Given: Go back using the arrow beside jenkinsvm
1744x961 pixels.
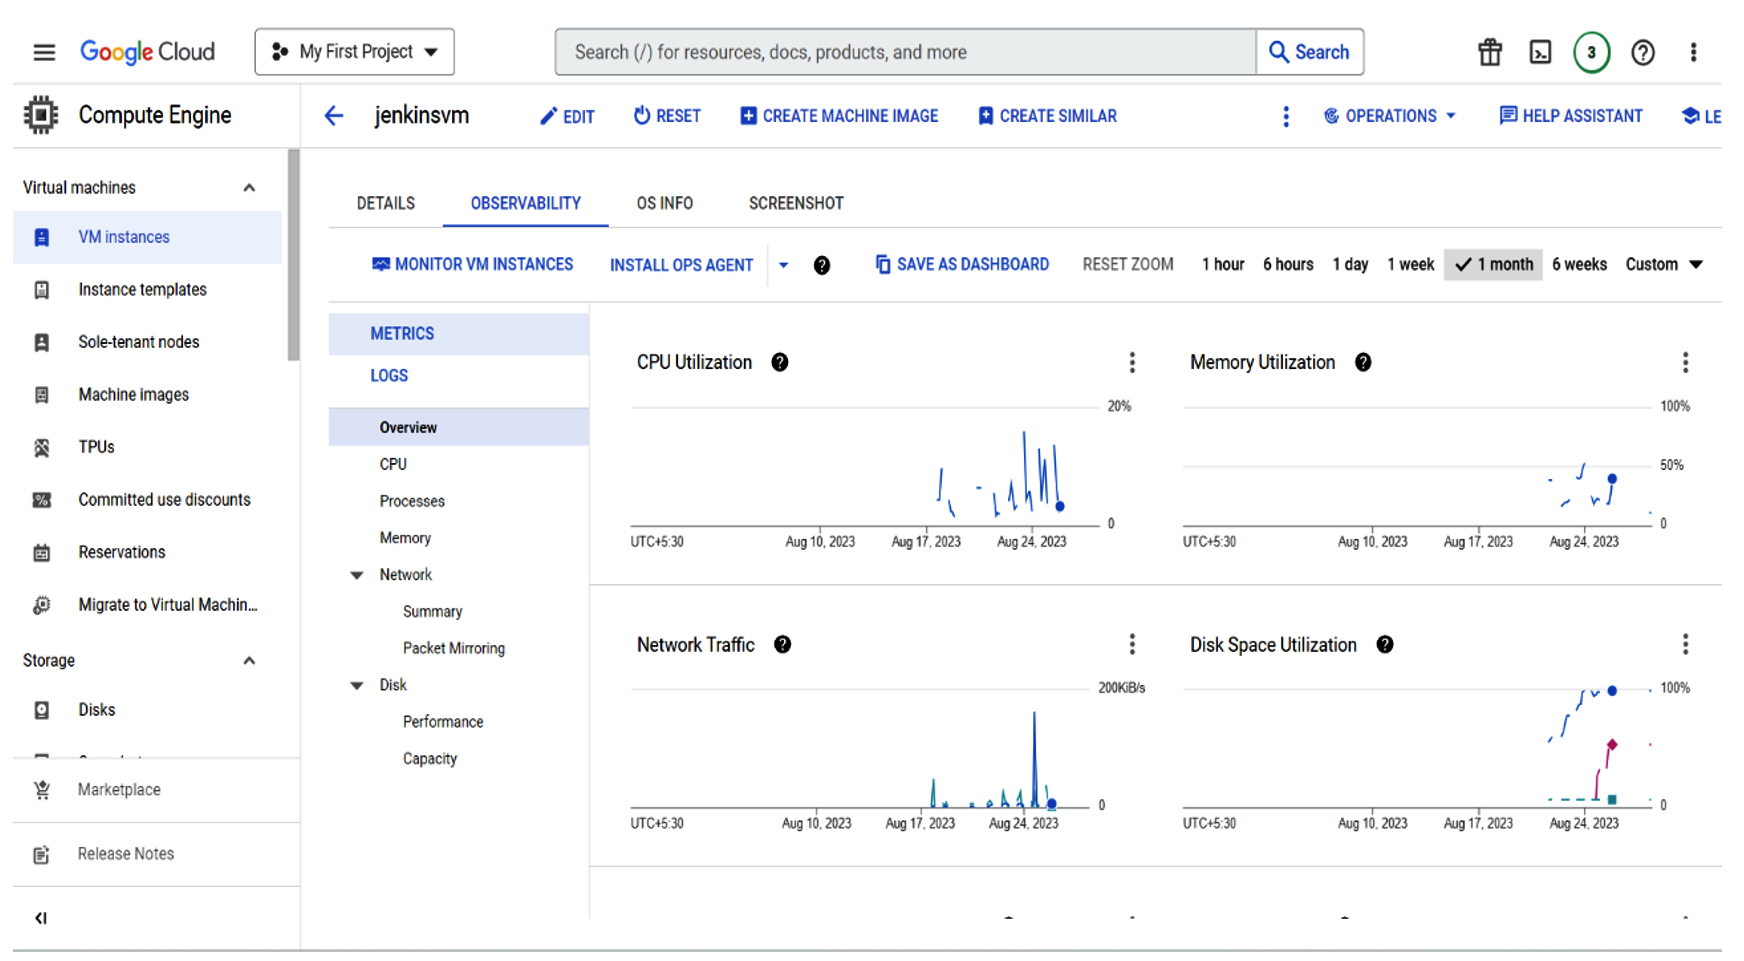Looking at the screenshot, I should pyautogui.click(x=334, y=116).
